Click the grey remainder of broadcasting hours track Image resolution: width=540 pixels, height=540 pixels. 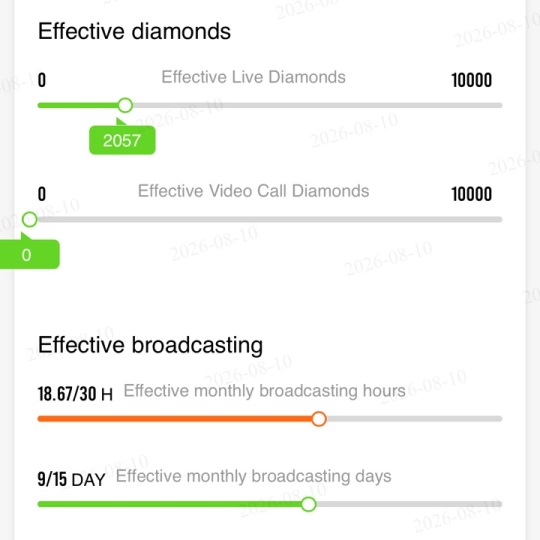pos(415,419)
